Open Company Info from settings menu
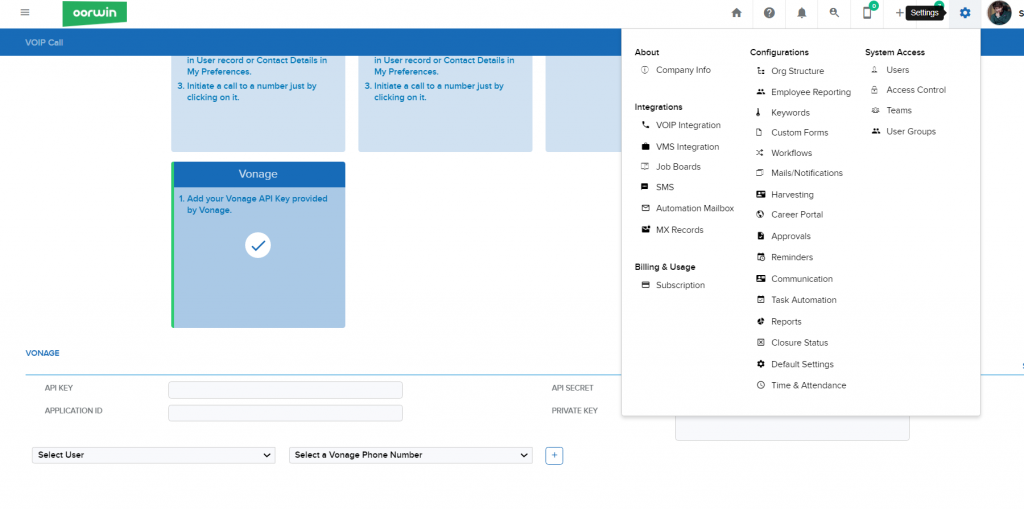This screenshot has height=509, width=1024. pos(683,70)
